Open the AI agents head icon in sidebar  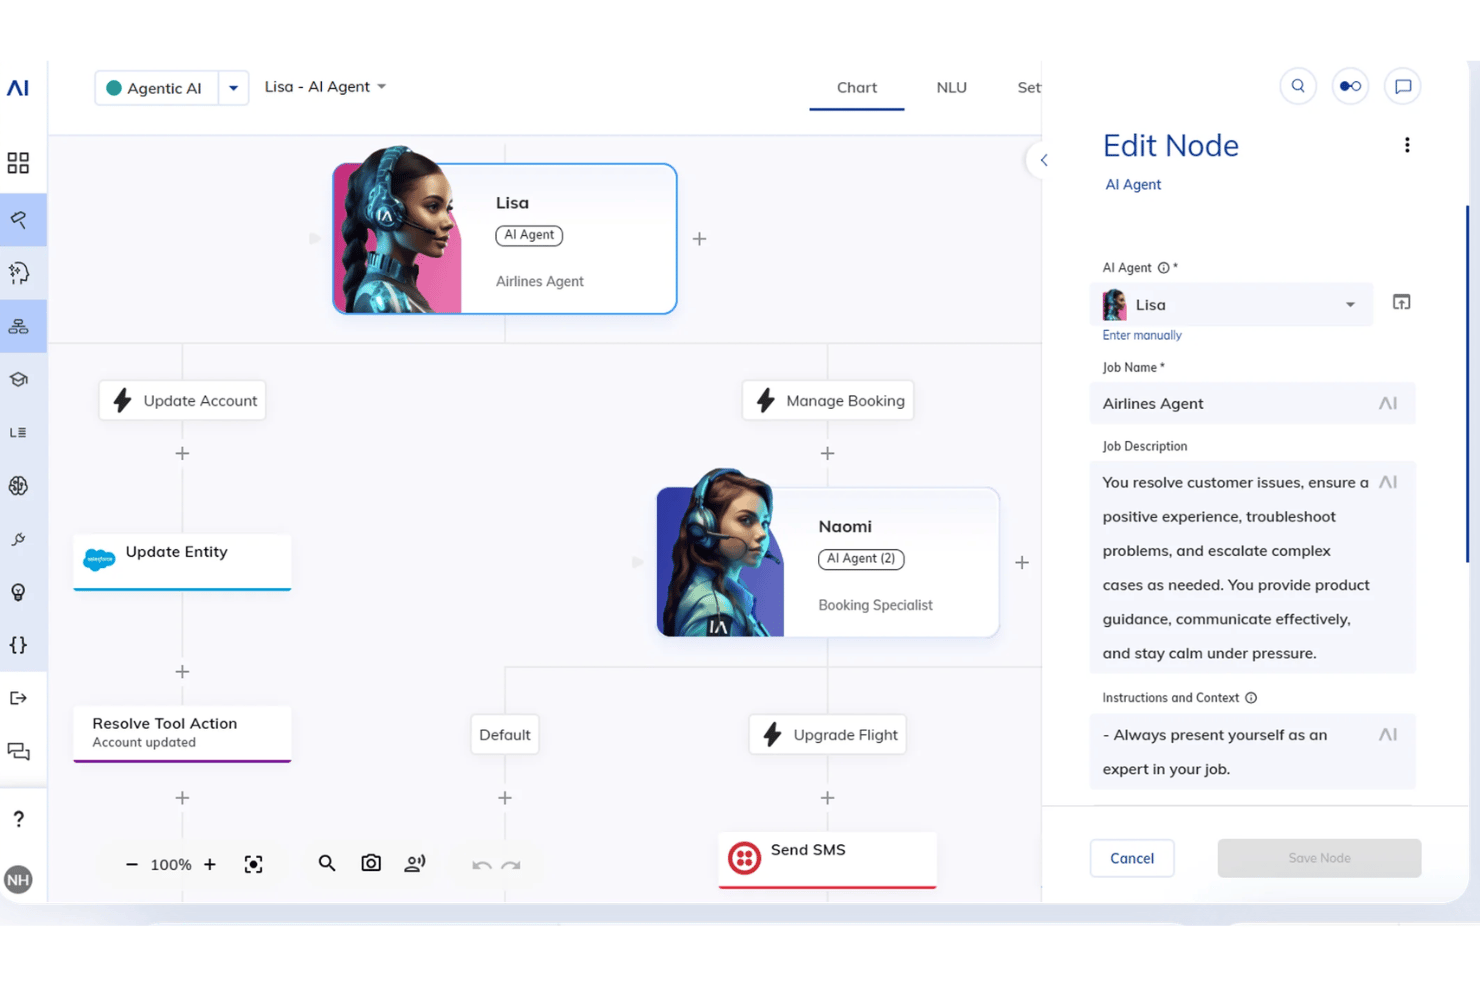point(18,273)
